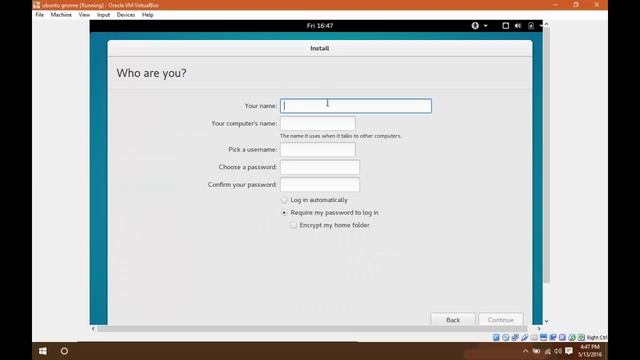
Task: Show hidden Windows tray icons
Action: coord(525,351)
